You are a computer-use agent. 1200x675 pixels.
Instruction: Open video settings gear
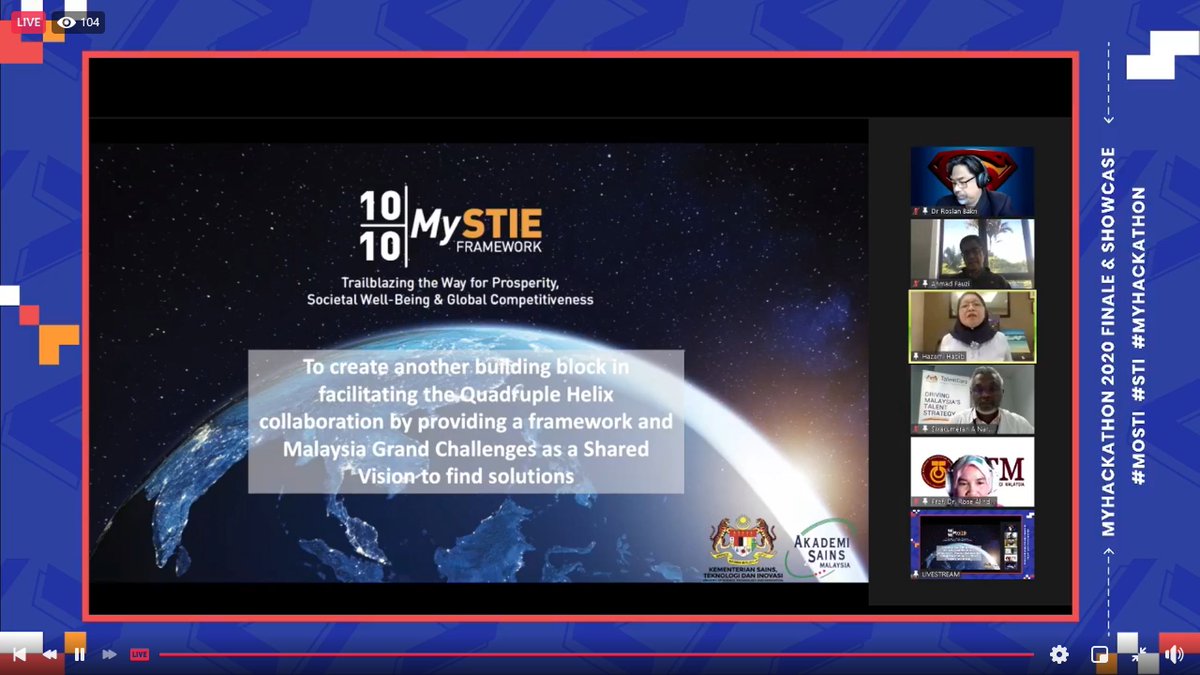[1059, 655]
